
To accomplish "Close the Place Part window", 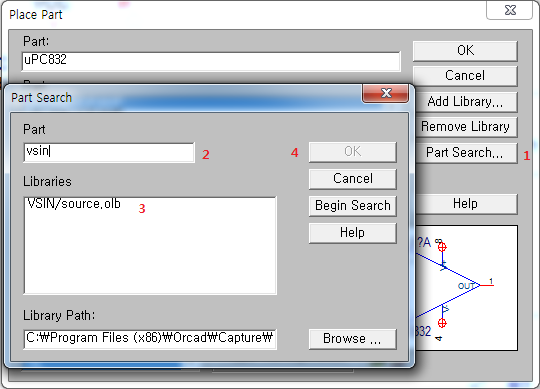I will click(x=510, y=10).
